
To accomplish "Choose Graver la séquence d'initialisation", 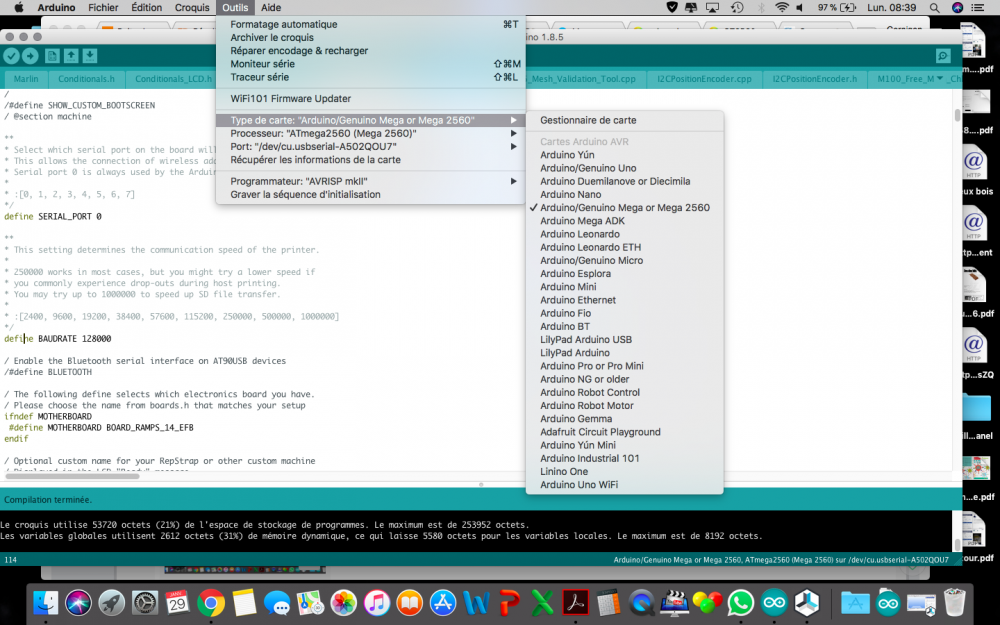I will 371,195.
